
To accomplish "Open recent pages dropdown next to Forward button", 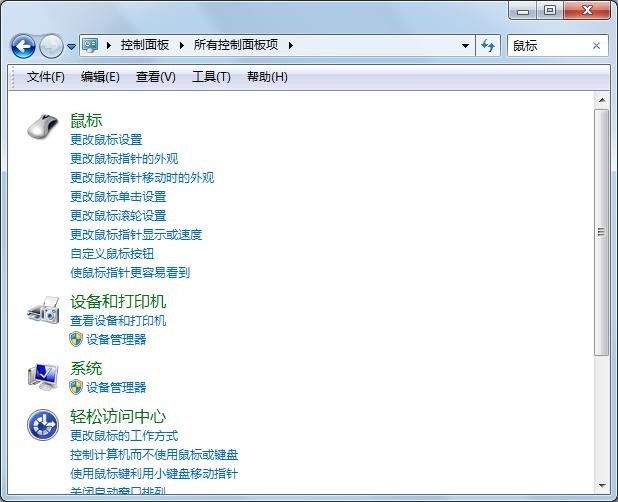I will [x=71, y=46].
